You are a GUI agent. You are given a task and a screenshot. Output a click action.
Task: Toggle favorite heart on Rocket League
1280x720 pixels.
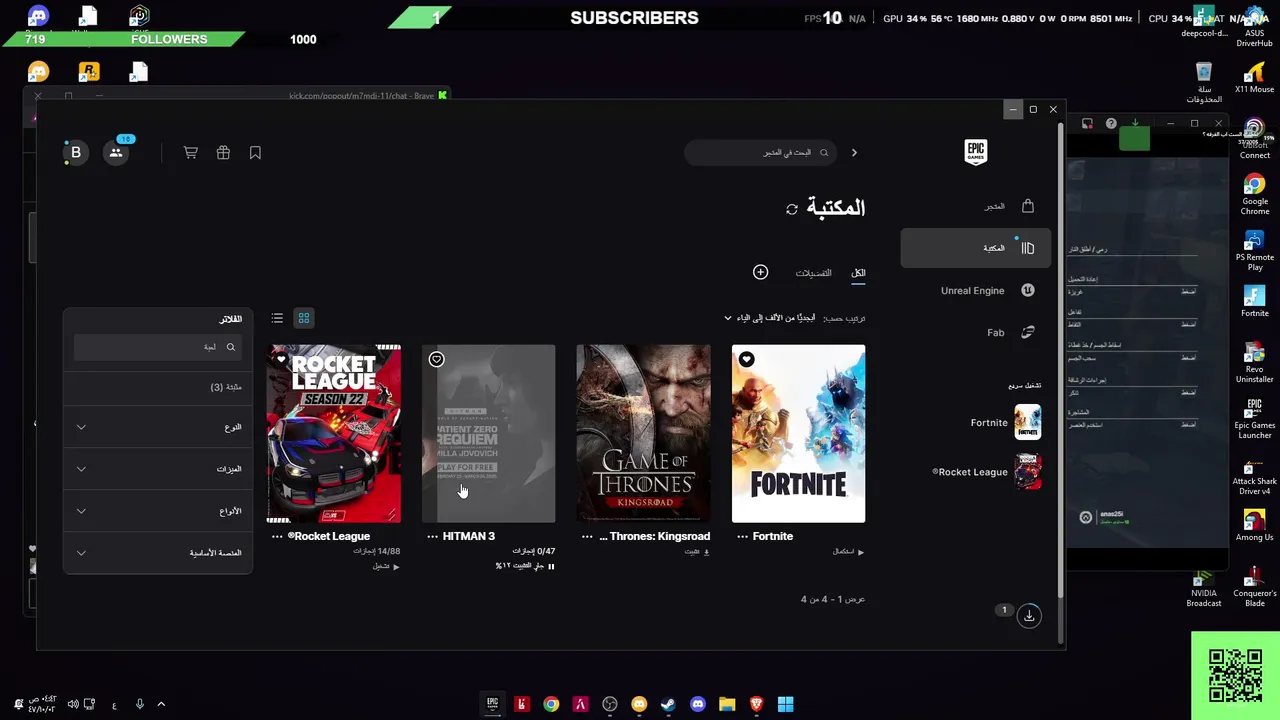click(x=281, y=359)
